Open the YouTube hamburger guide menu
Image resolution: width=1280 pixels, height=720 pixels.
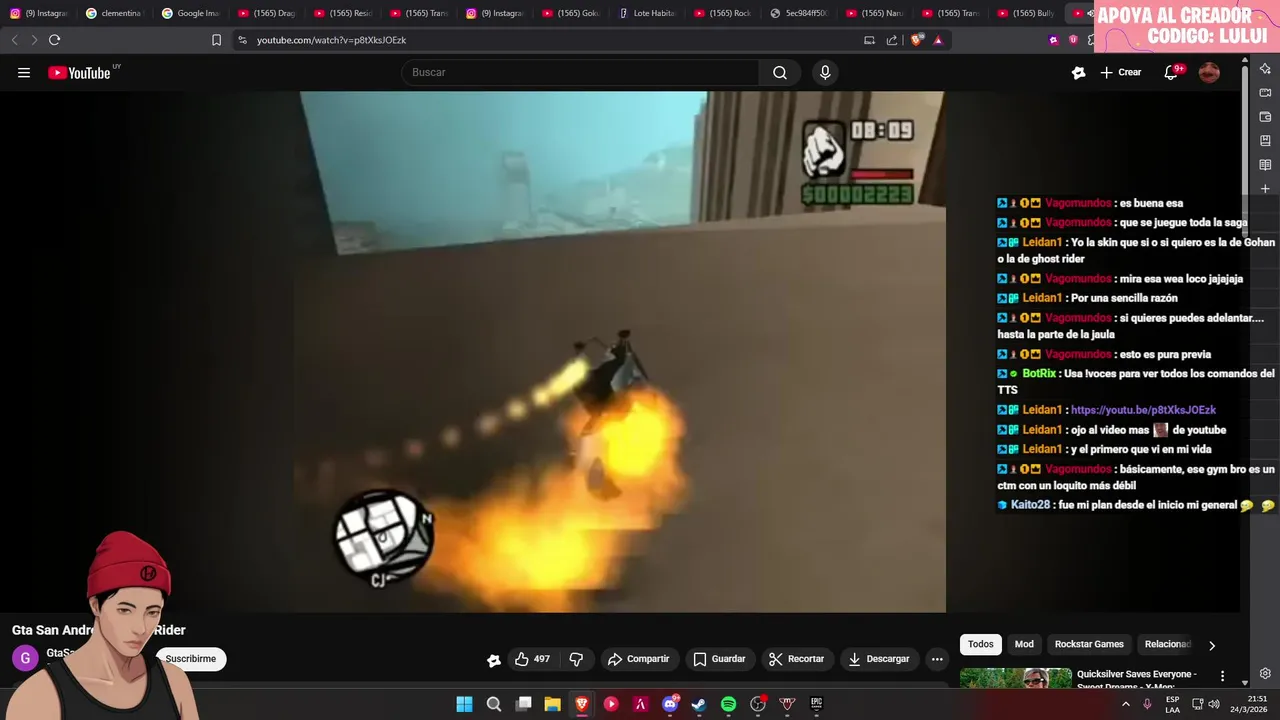24,72
